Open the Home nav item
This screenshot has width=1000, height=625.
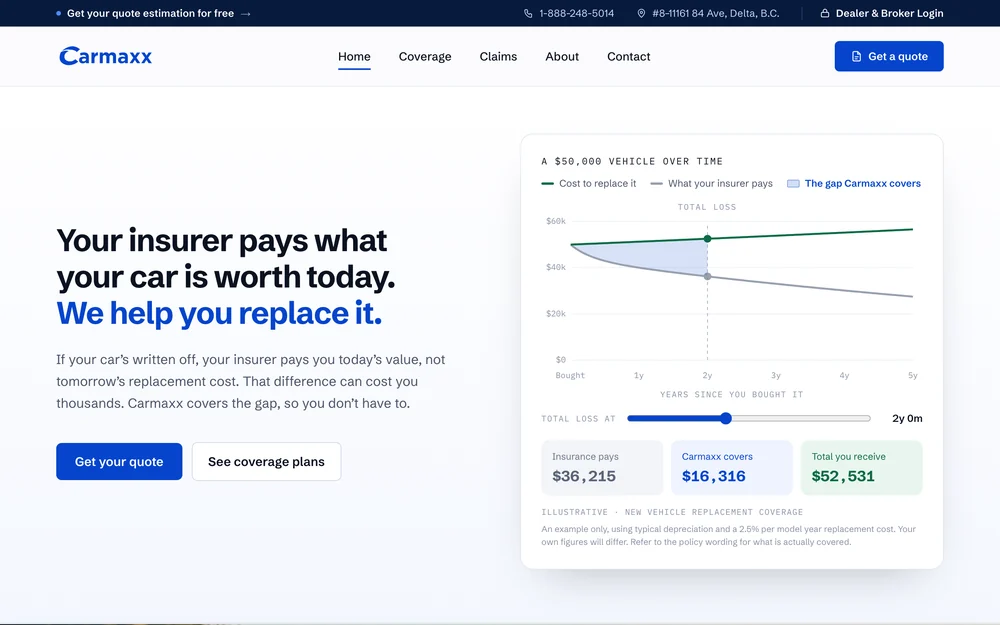(x=354, y=56)
